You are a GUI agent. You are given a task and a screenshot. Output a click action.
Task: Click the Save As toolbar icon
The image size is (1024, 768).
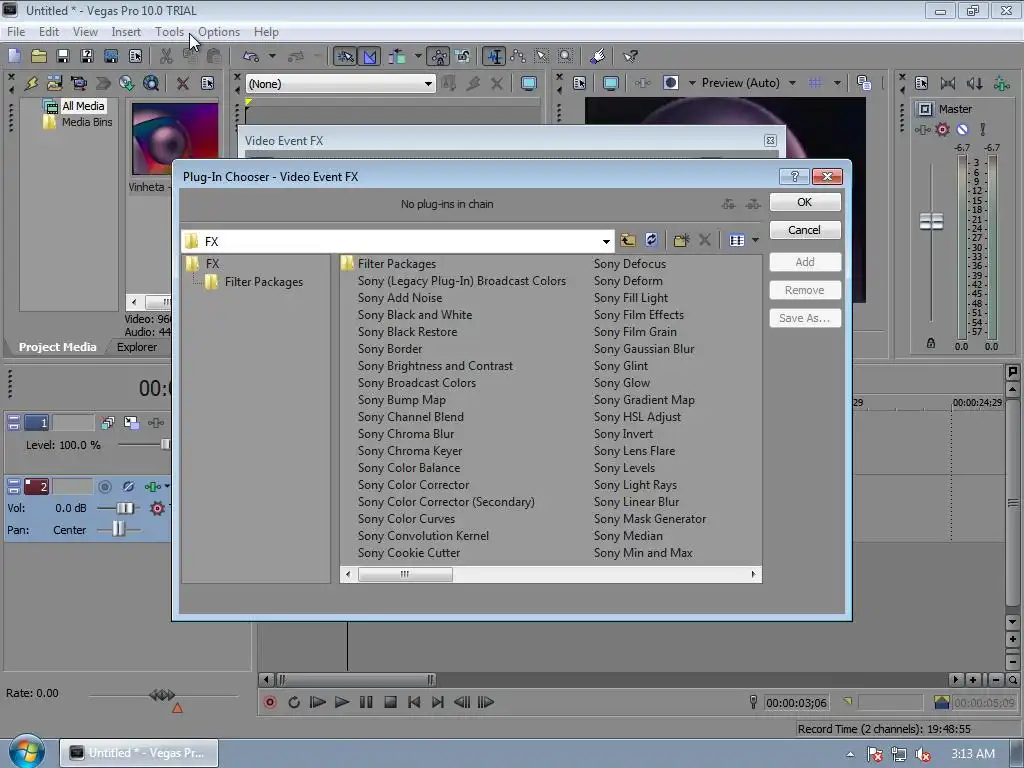click(x=87, y=56)
